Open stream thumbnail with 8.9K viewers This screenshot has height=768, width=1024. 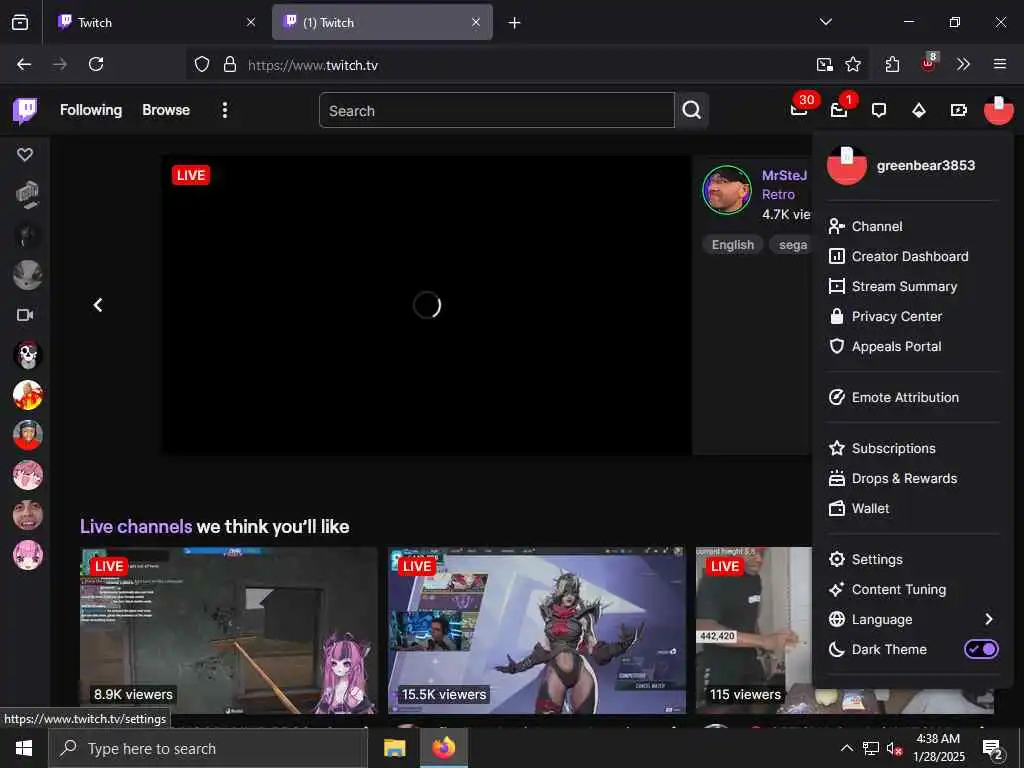(x=229, y=630)
